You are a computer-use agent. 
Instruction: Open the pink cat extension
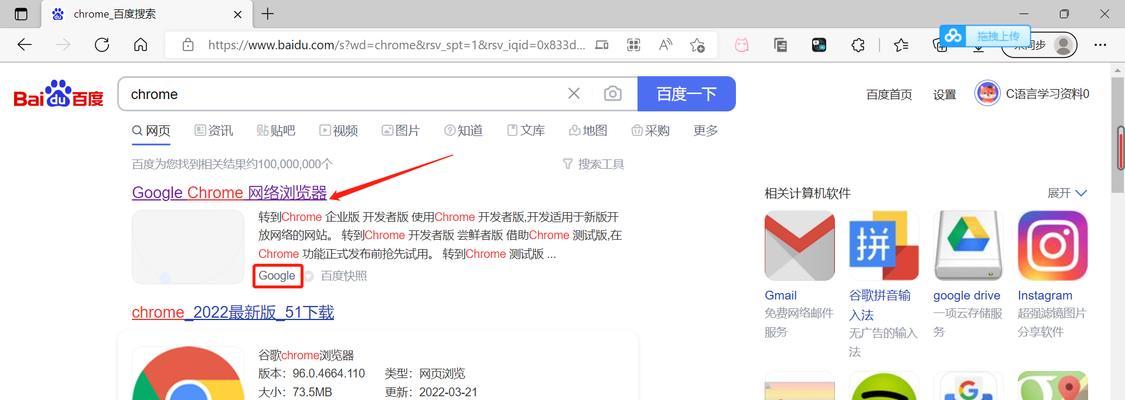tap(742, 45)
